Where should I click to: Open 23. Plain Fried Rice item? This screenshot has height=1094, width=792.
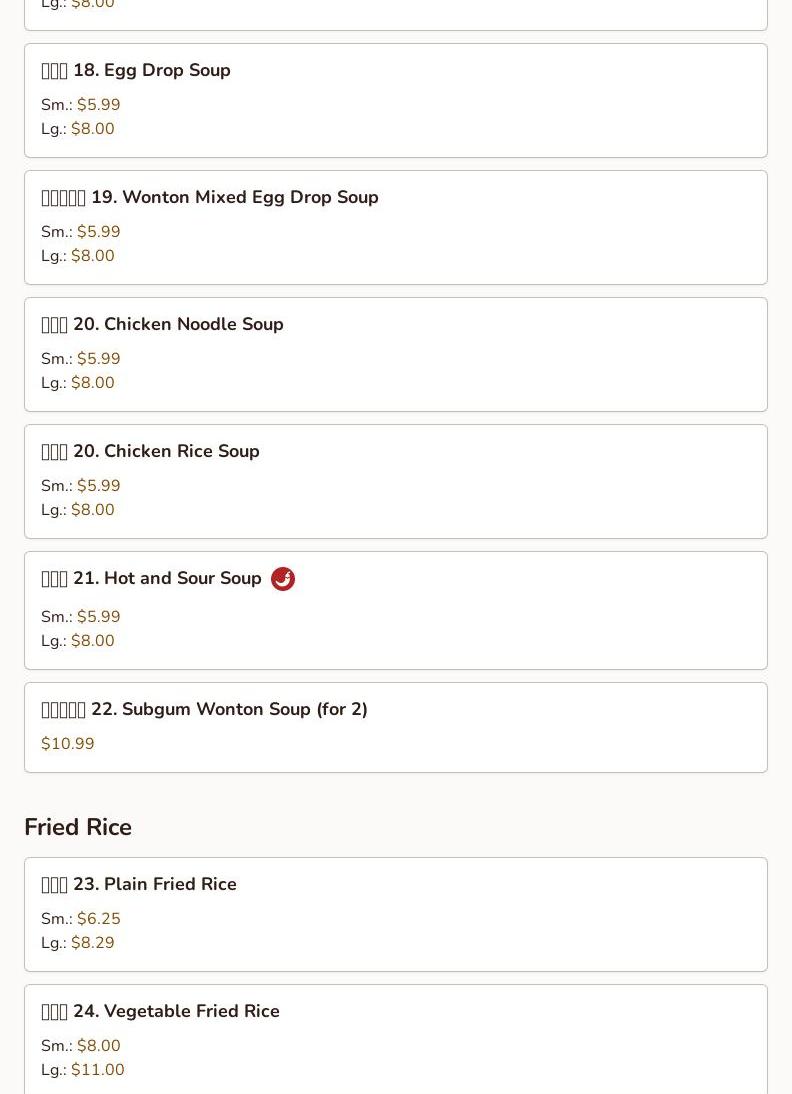[396, 915]
